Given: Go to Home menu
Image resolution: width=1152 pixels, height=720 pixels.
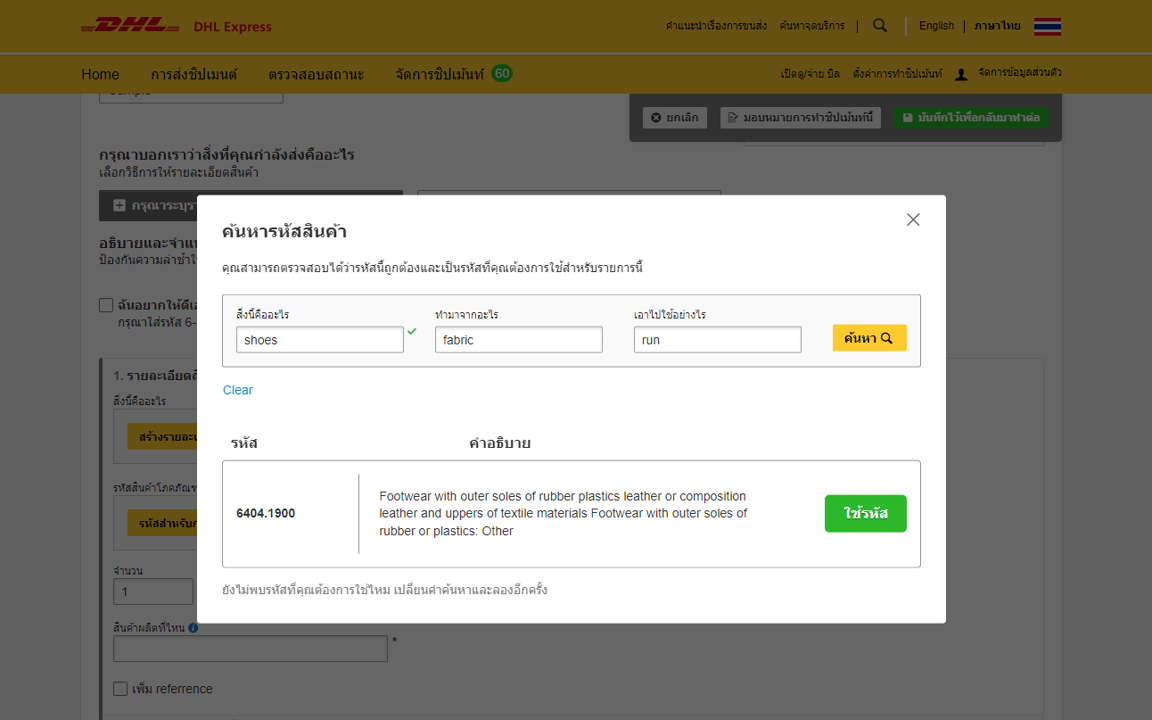Looking at the screenshot, I should click(100, 74).
